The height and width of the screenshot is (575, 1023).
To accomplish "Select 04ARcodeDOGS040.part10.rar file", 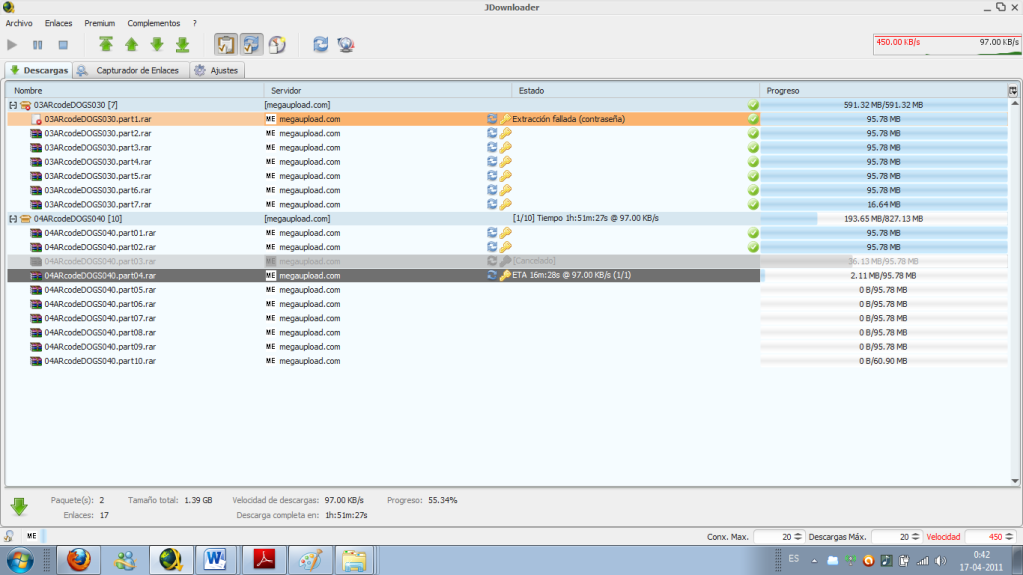I will coord(100,361).
